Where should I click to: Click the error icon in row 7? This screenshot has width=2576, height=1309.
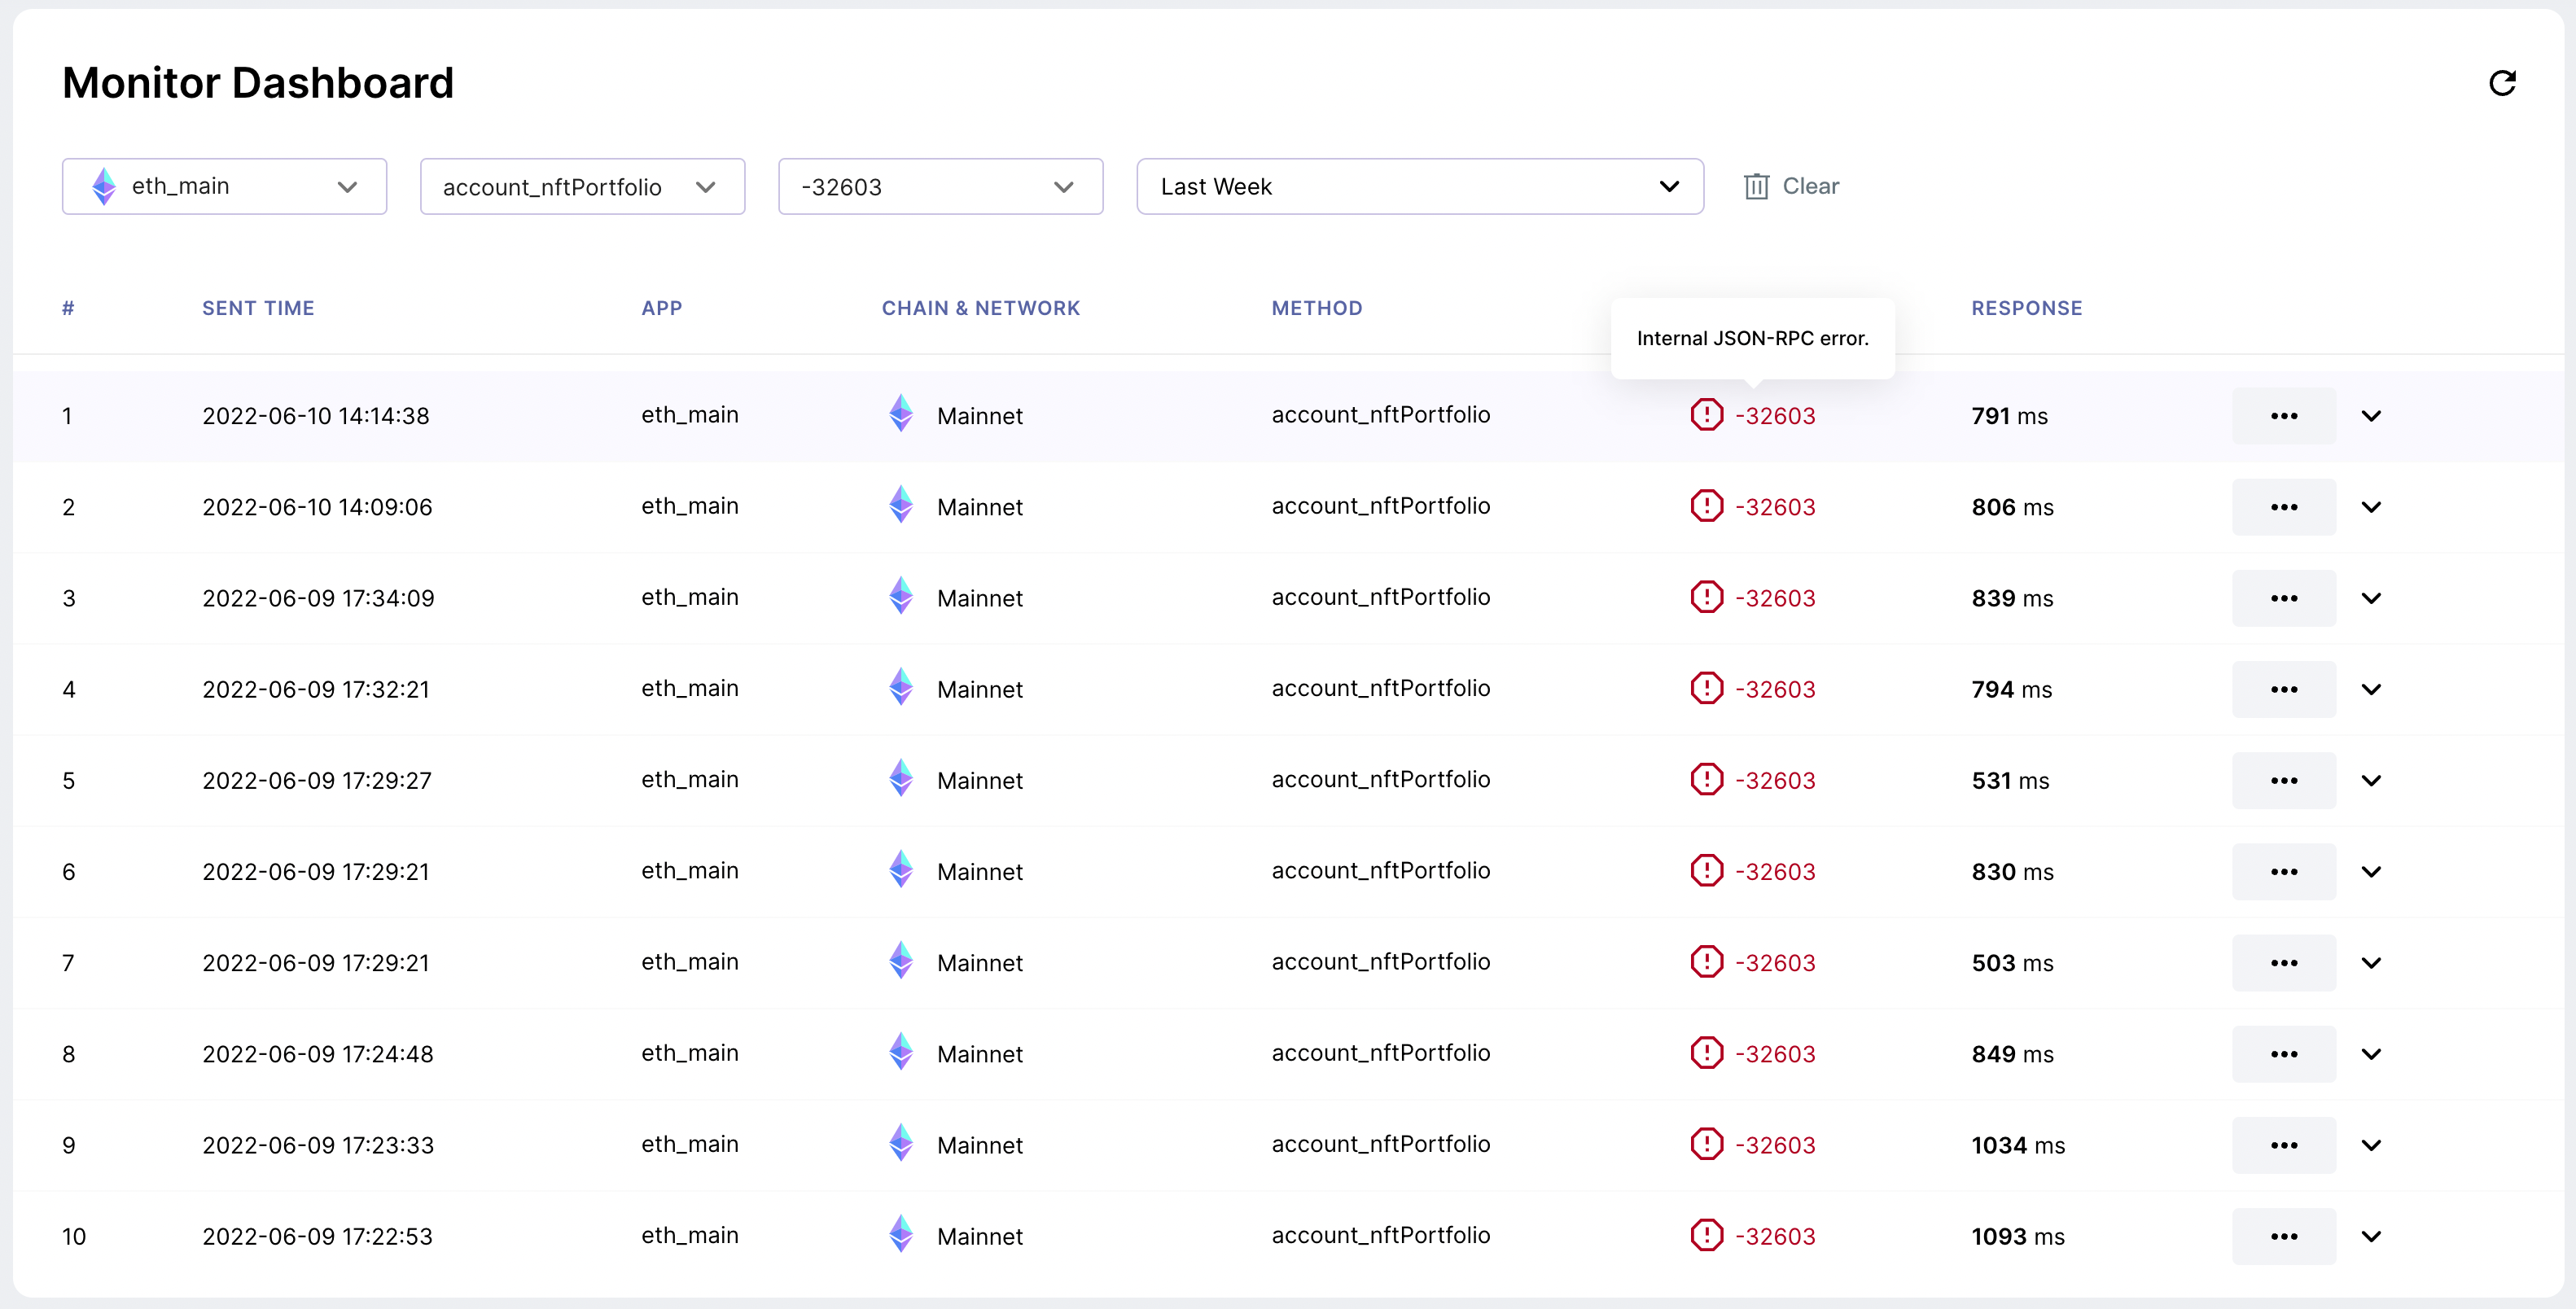point(1706,961)
